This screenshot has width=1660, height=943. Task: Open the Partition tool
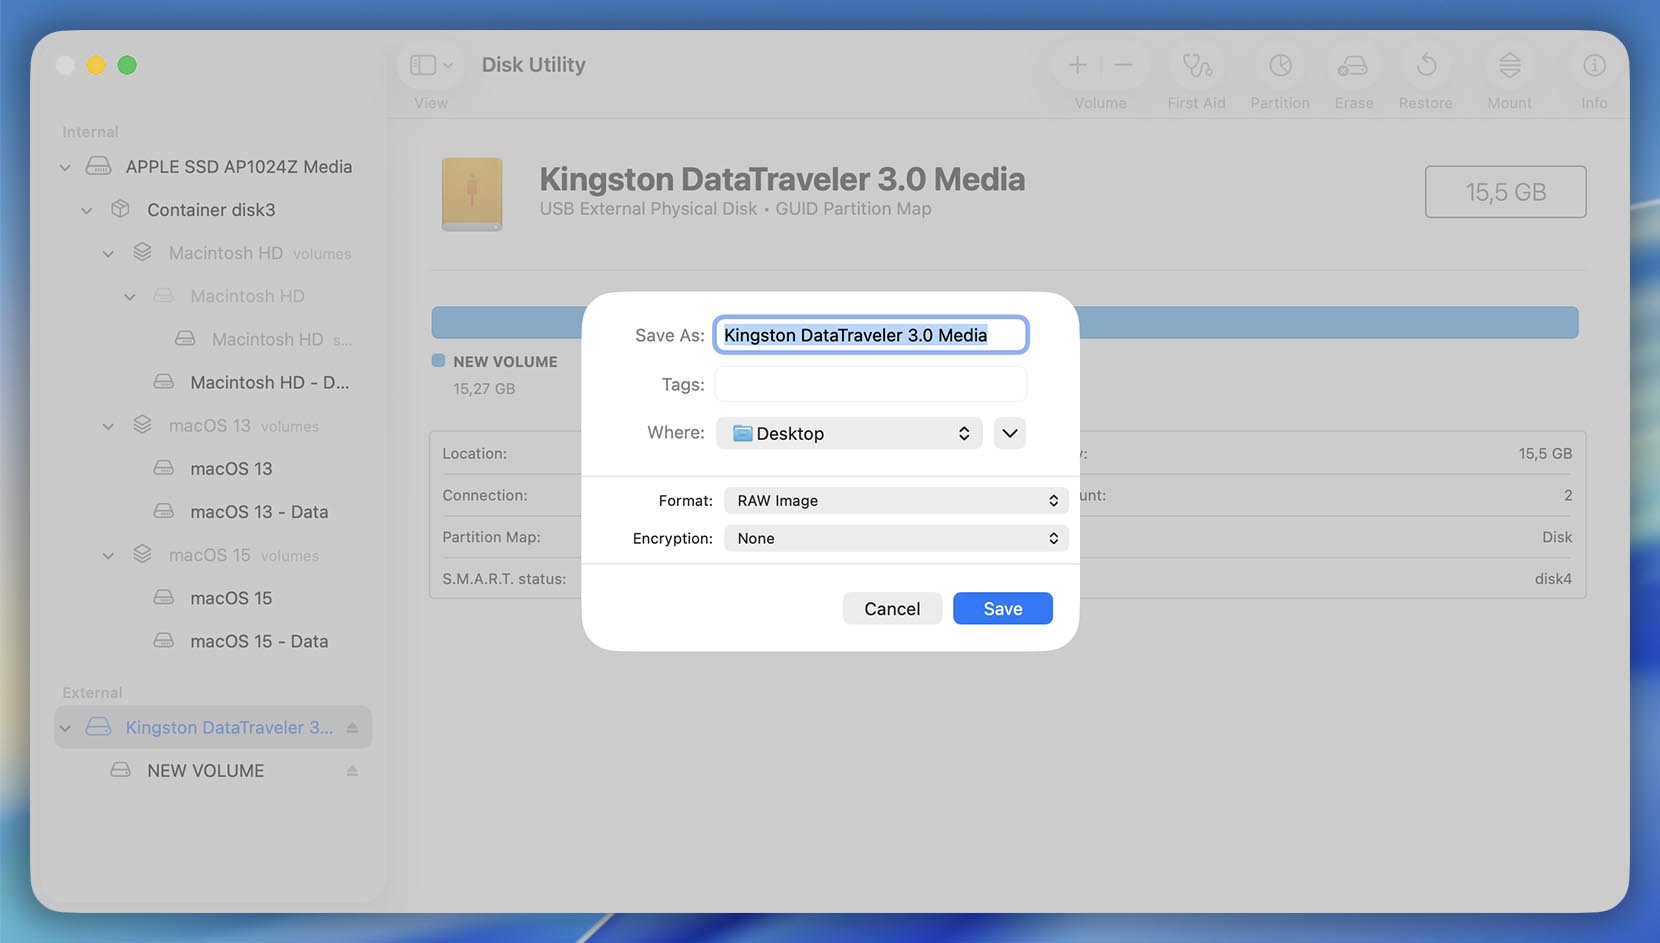[x=1280, y=66]
